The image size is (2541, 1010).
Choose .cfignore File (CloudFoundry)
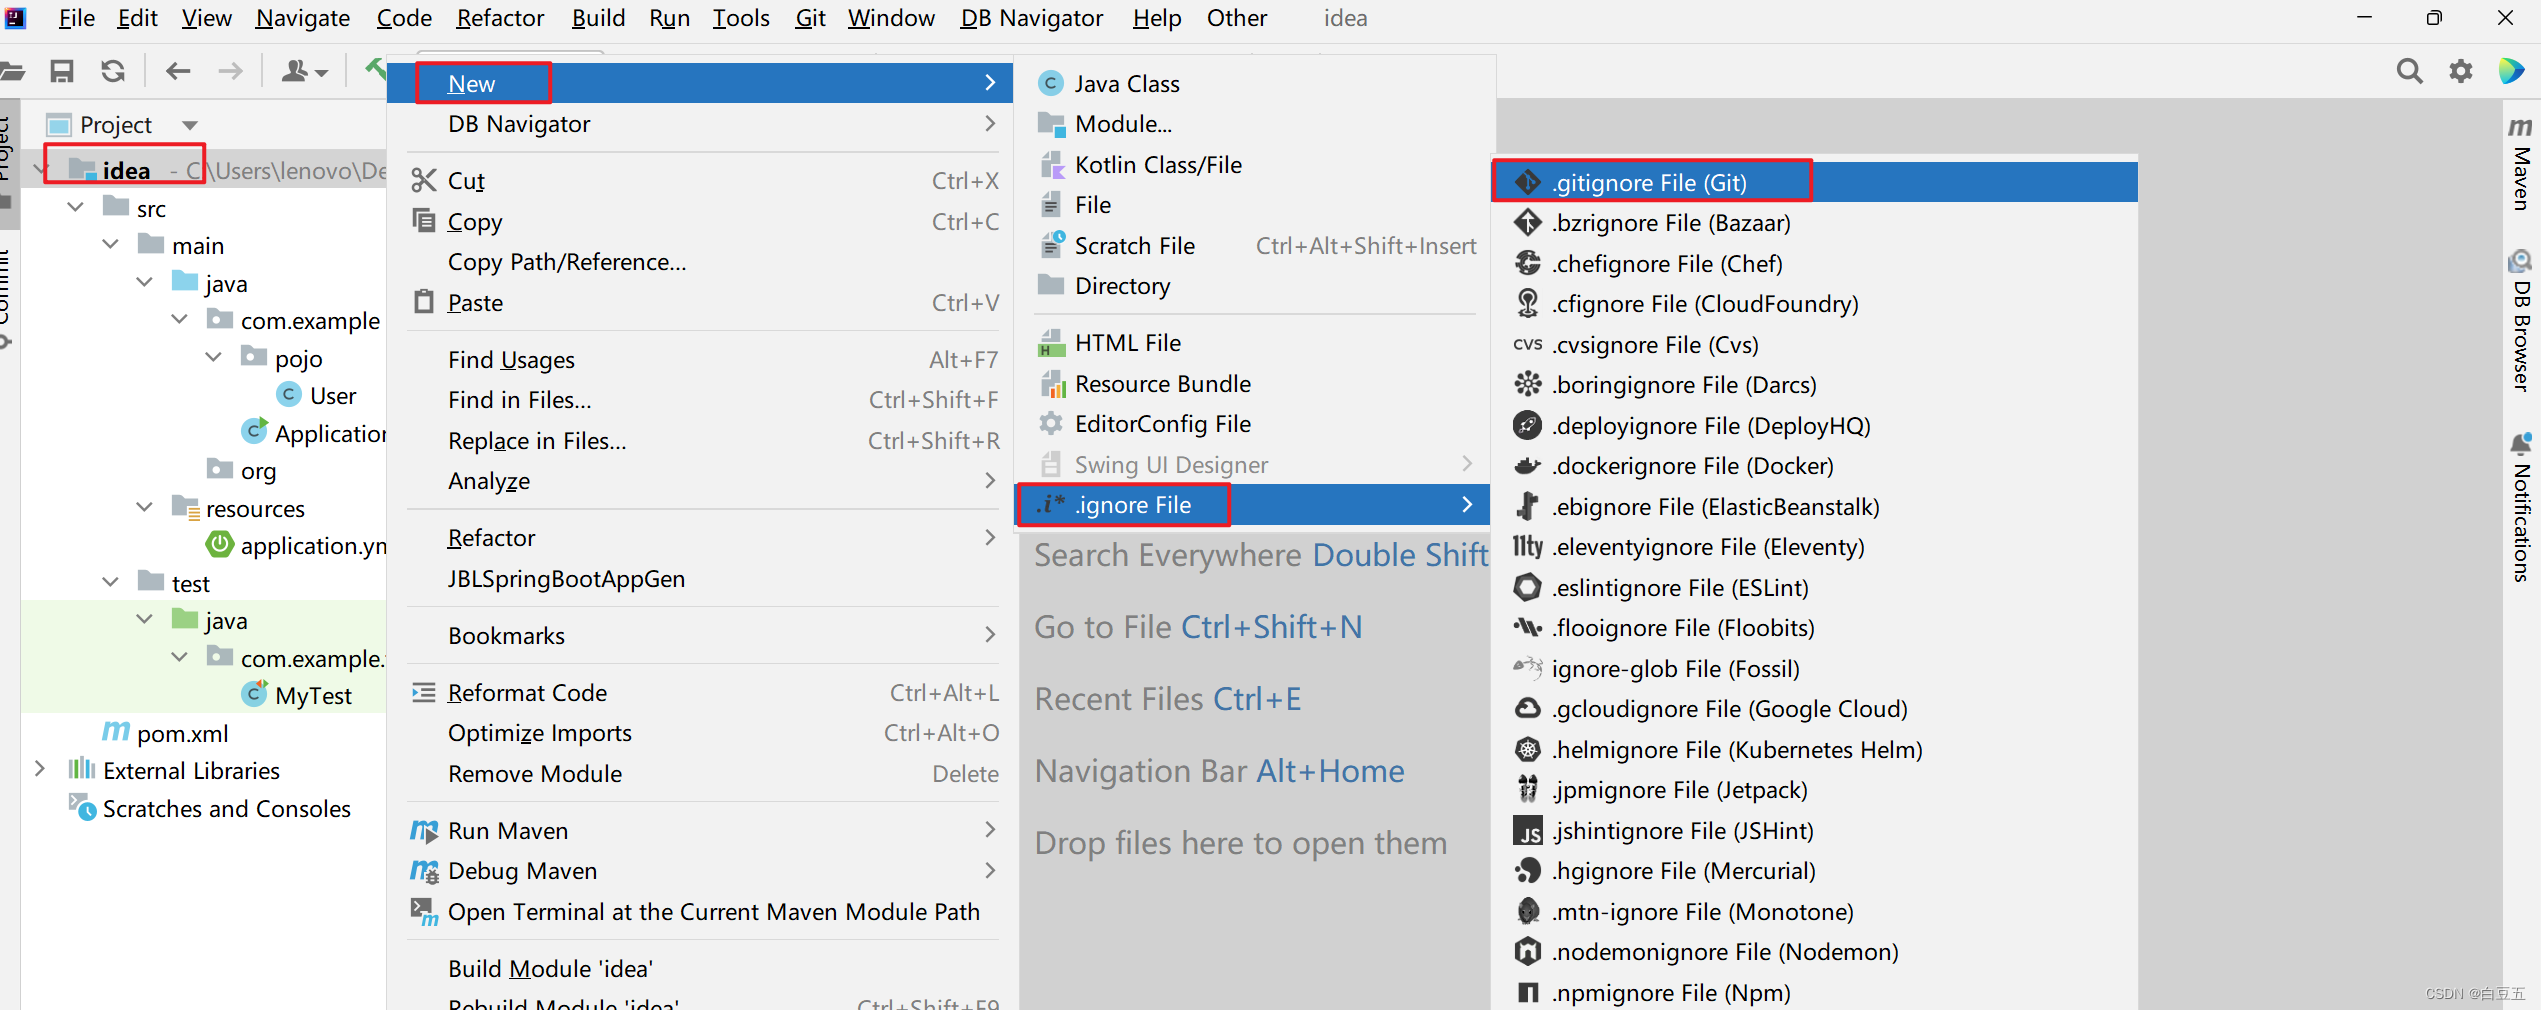click(x=1814, y=304)
